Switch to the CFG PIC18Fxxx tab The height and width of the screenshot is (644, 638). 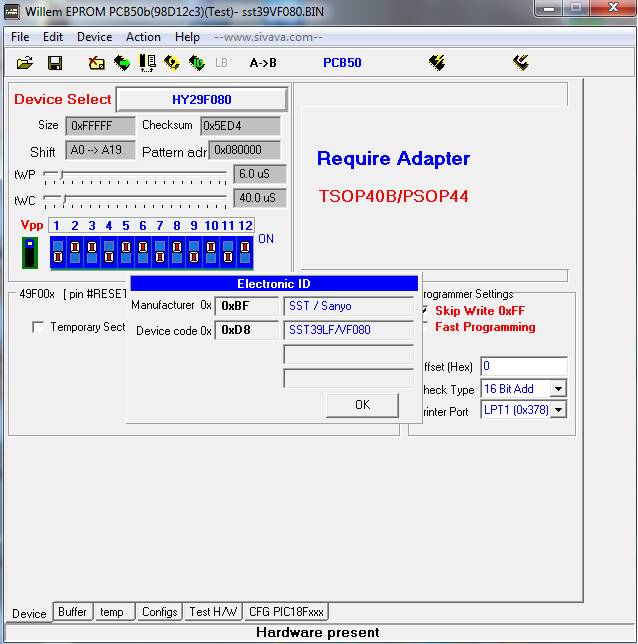(286, 612)
